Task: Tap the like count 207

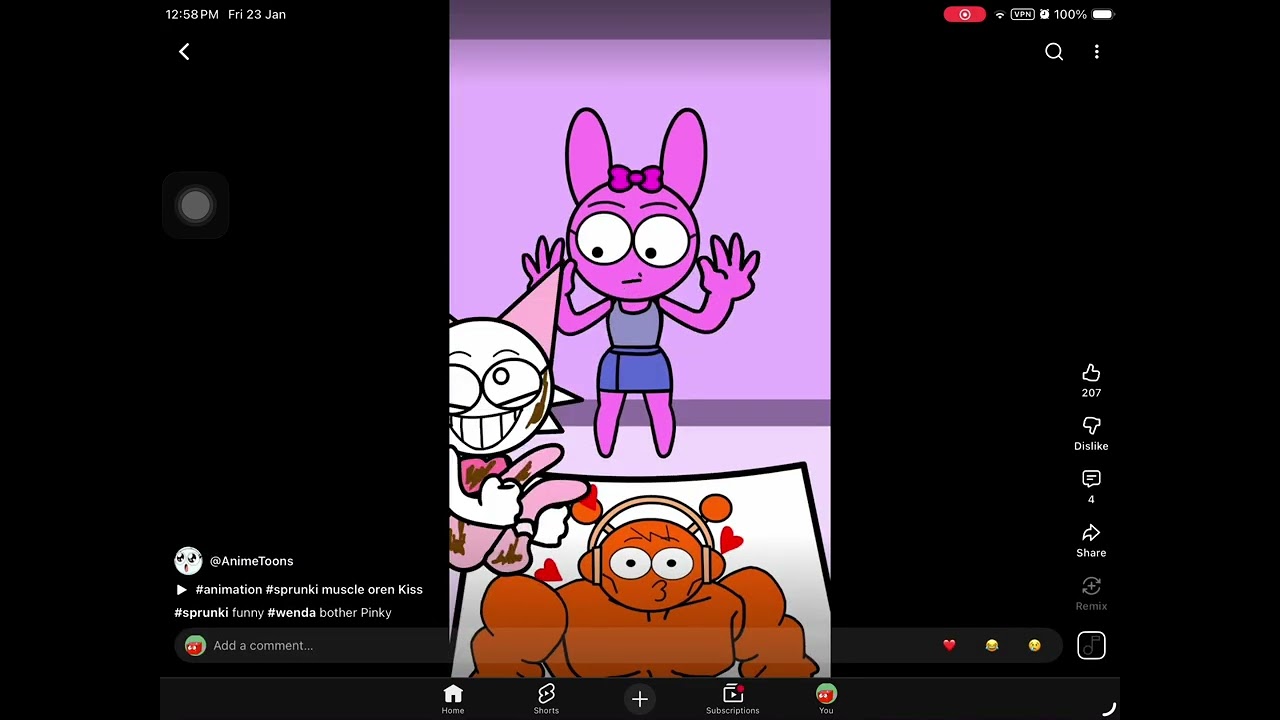Action: [1091, 393]
